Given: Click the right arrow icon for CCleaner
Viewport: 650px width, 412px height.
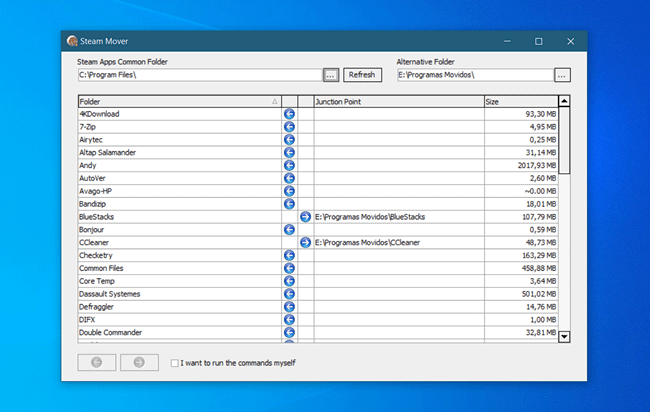Looking at the screenshot, I should pos(306,242).
